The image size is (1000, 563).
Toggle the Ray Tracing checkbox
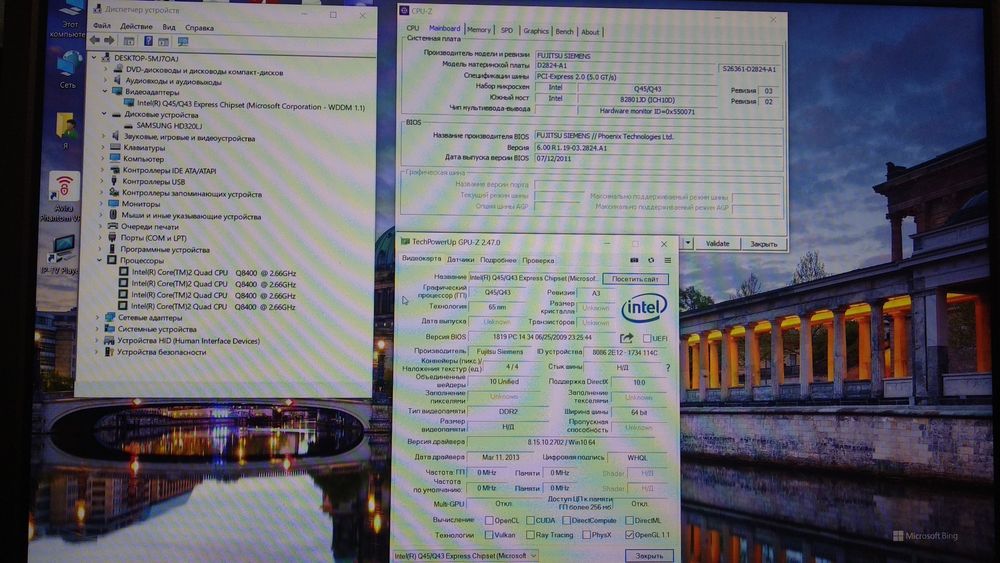click(x=530, y=534)
